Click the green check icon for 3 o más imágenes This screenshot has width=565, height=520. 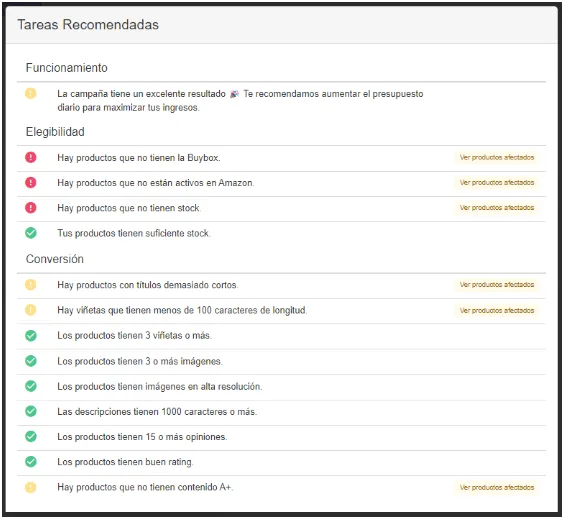pos(31,361)
